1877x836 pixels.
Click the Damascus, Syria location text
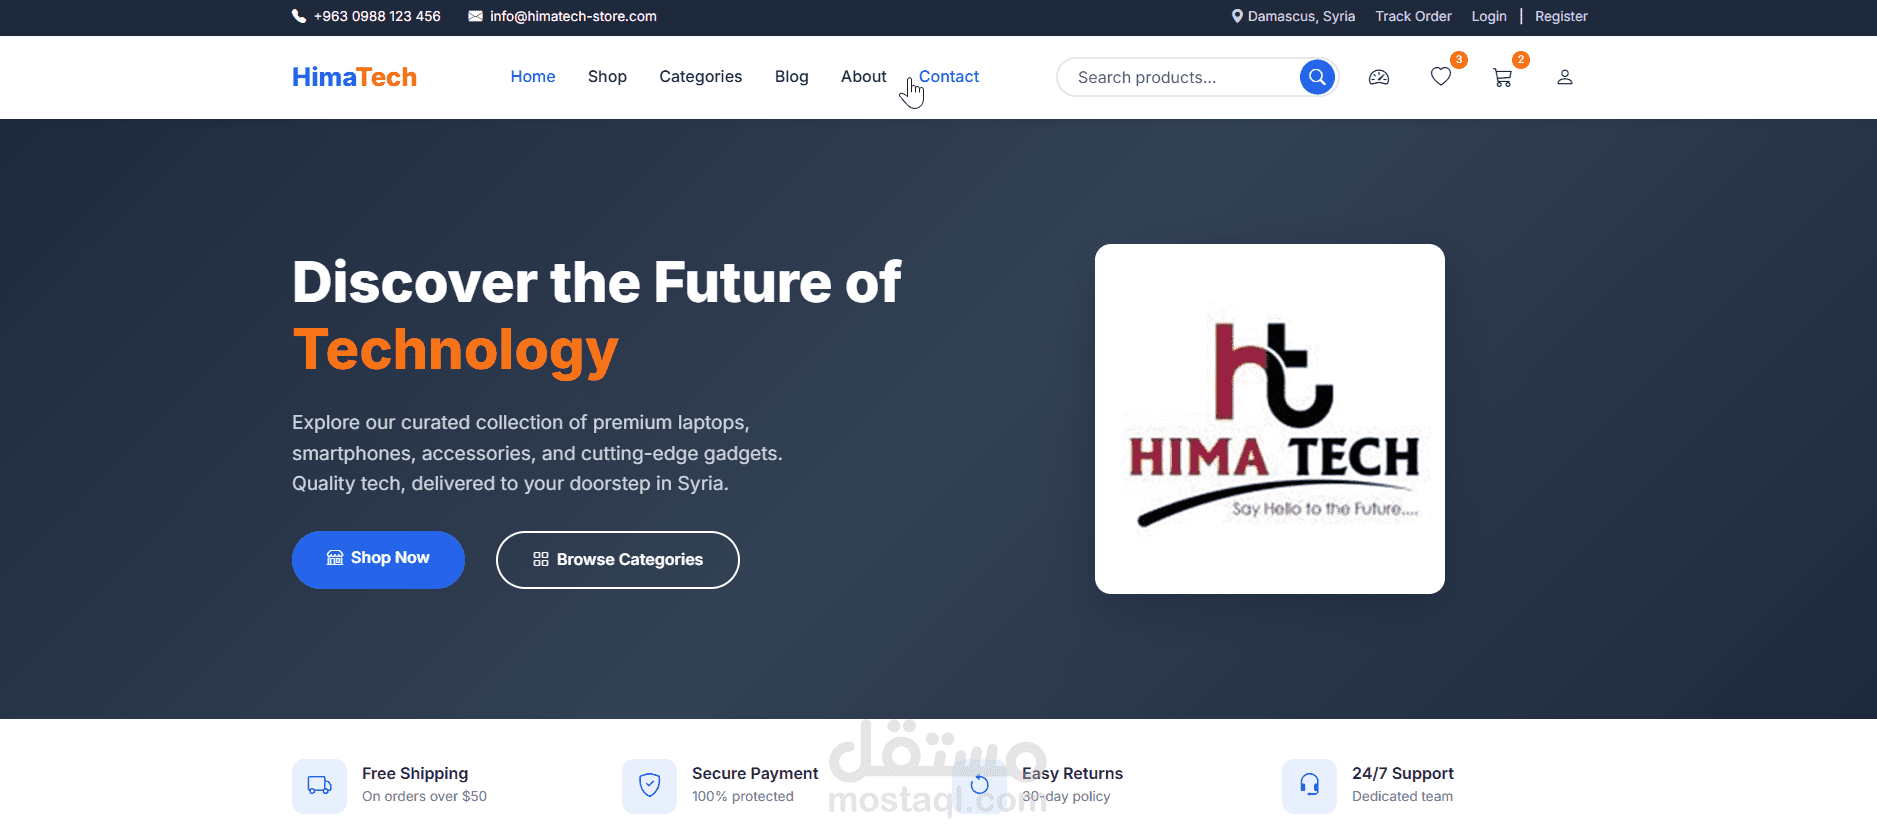click(x=1301, y=16)
